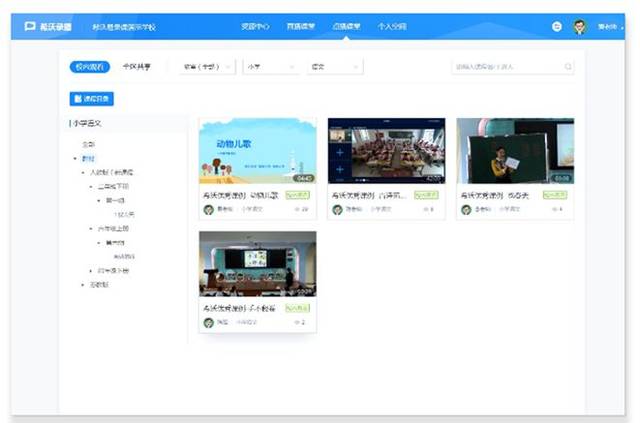Image resolution: width=640 pixels, height=423 pixels.
Task: Select the lesson under 第六组 in the tree
Action: click(x=124, y=257)
